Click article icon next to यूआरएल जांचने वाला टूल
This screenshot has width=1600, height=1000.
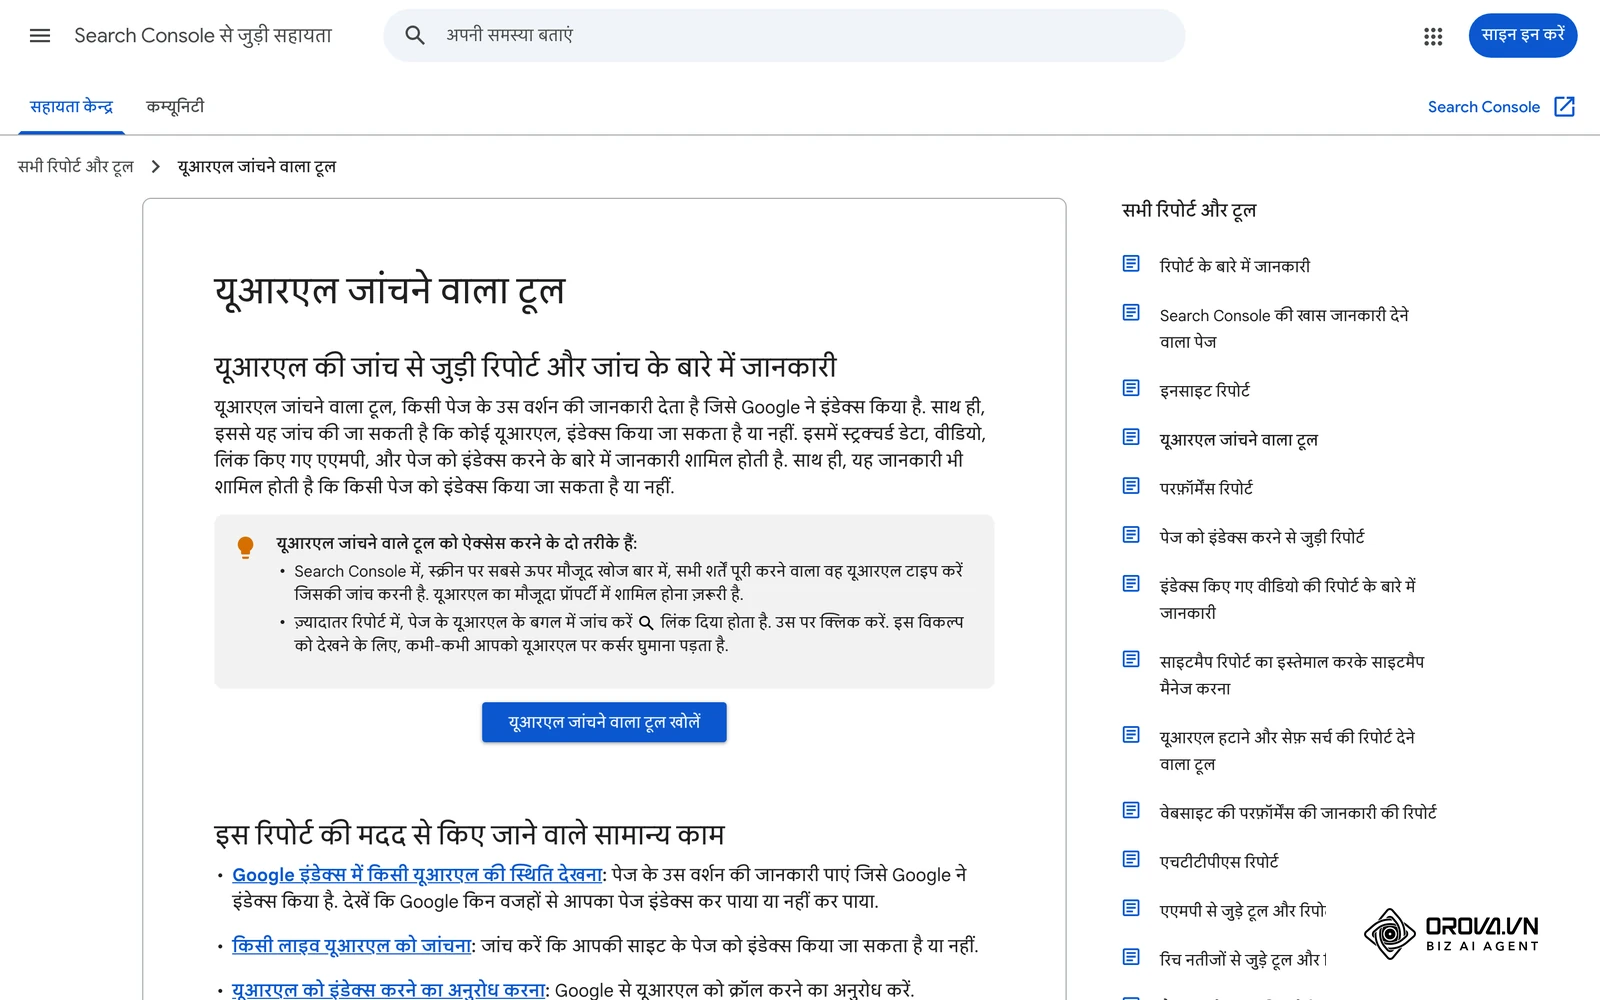[x=1131, y=437]
